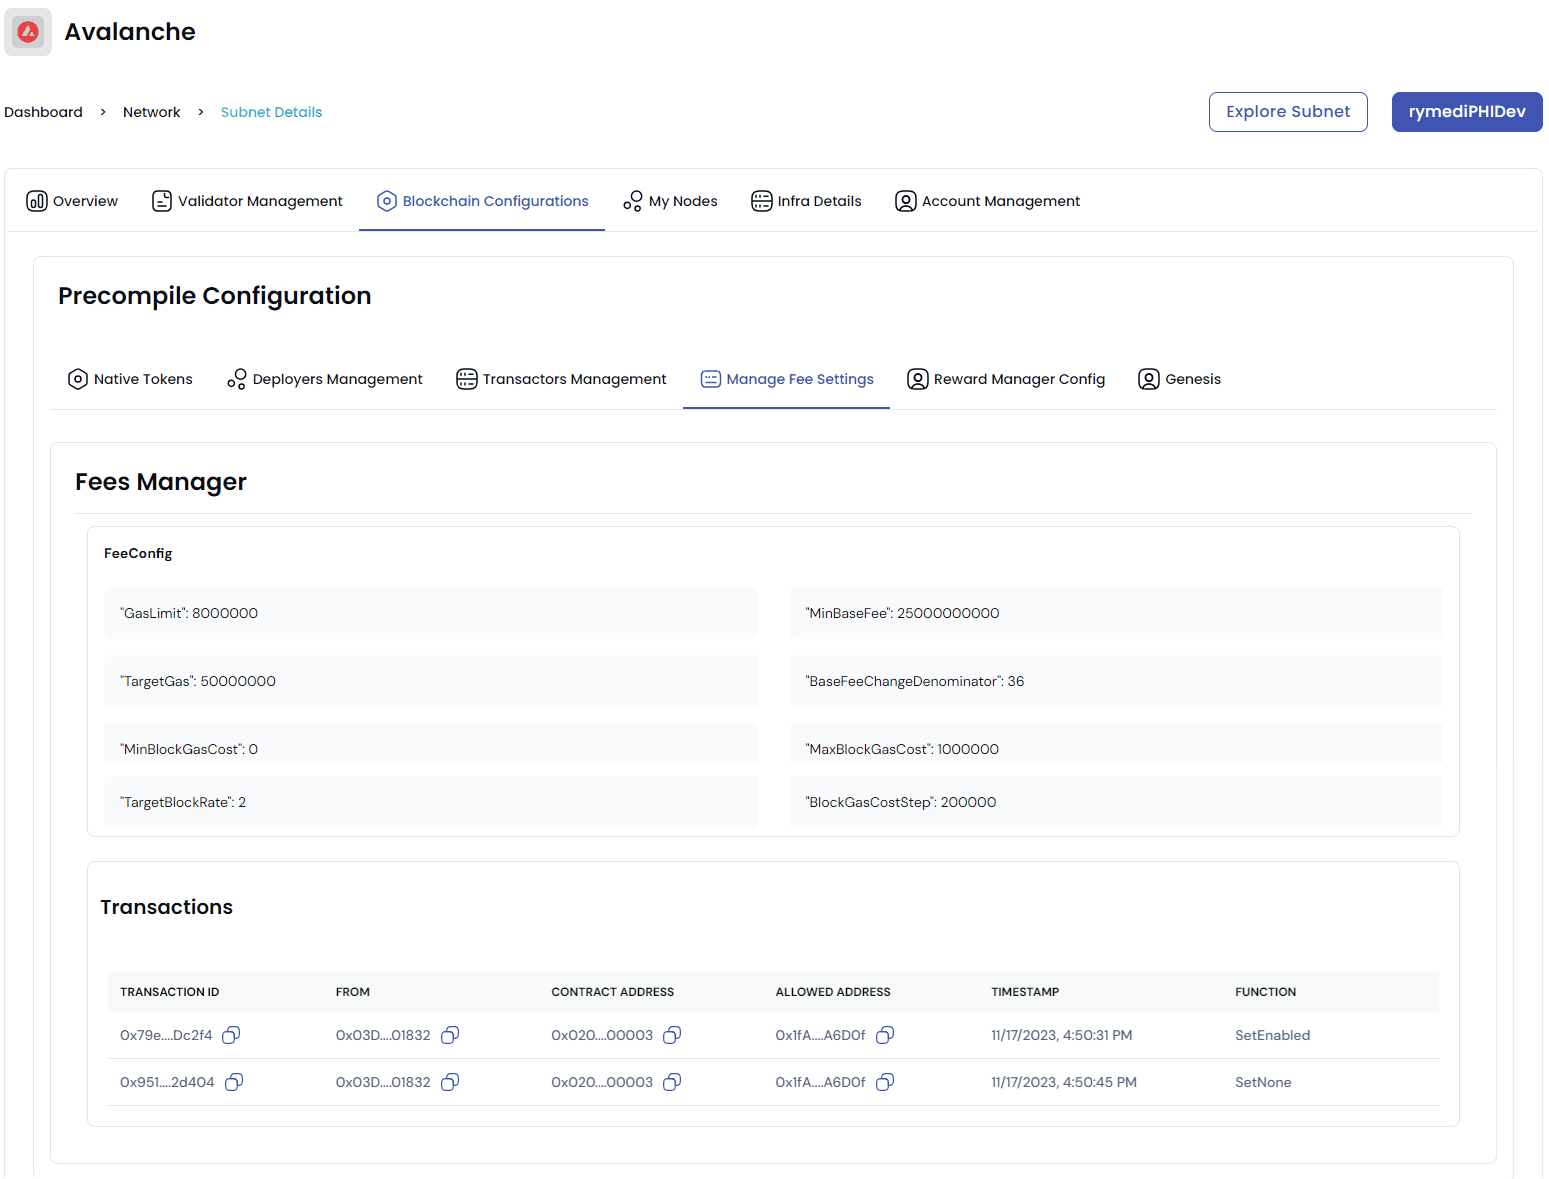Select Manage Fee Settings sub-tab

click(x=787, y=379)
